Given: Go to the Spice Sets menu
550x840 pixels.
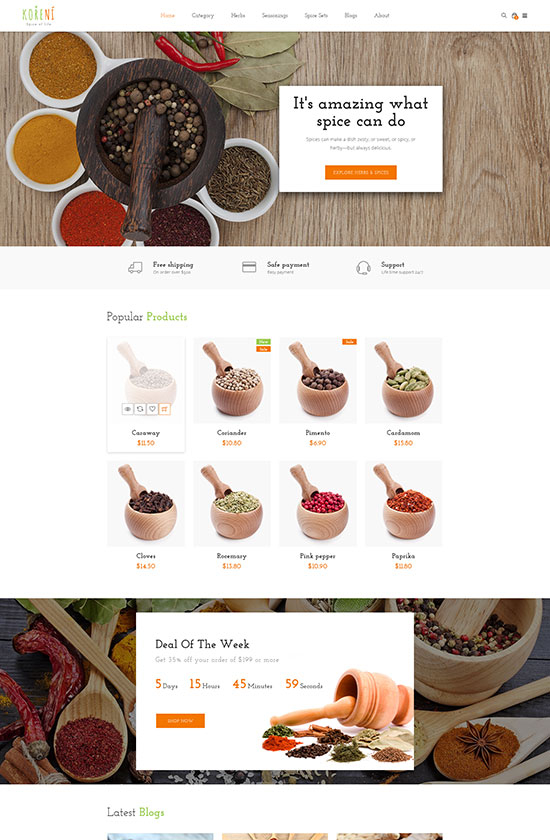Looking at the screenshot, I should 316,16.
